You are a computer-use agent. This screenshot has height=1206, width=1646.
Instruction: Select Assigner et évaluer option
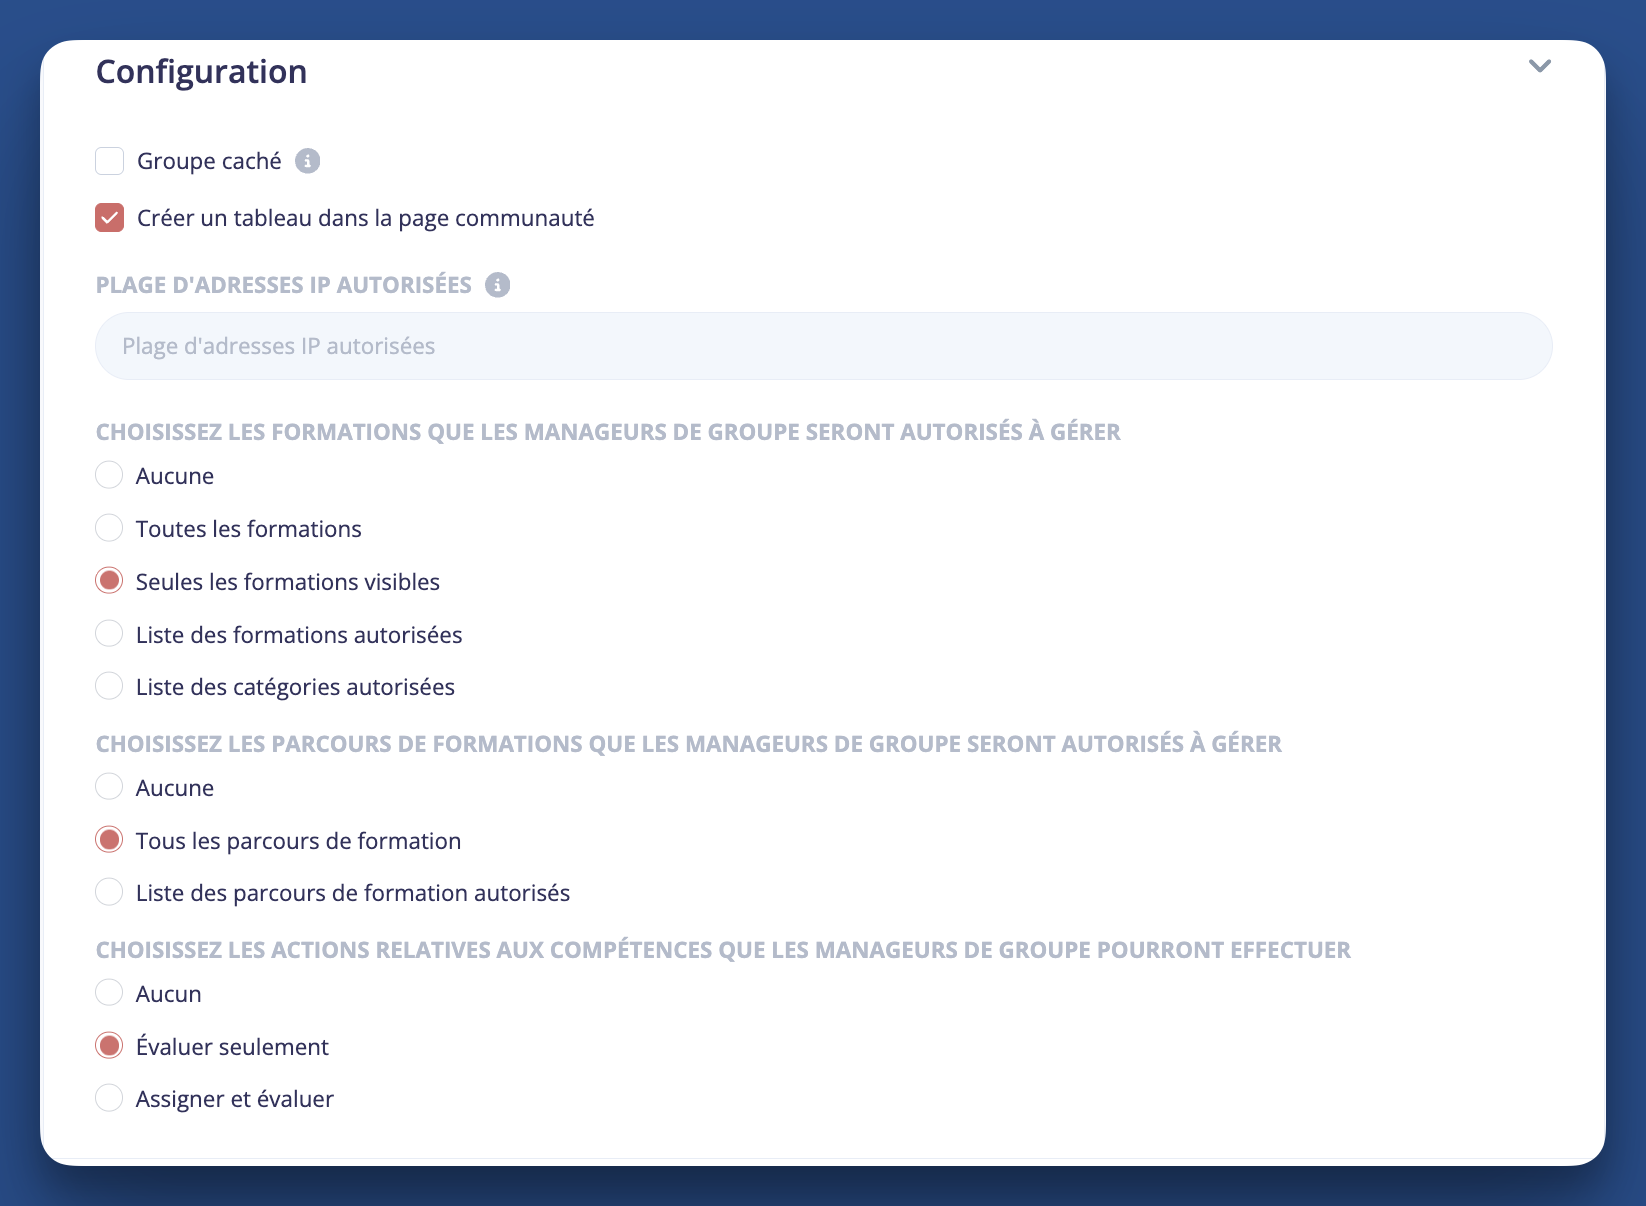point(109,1098)
